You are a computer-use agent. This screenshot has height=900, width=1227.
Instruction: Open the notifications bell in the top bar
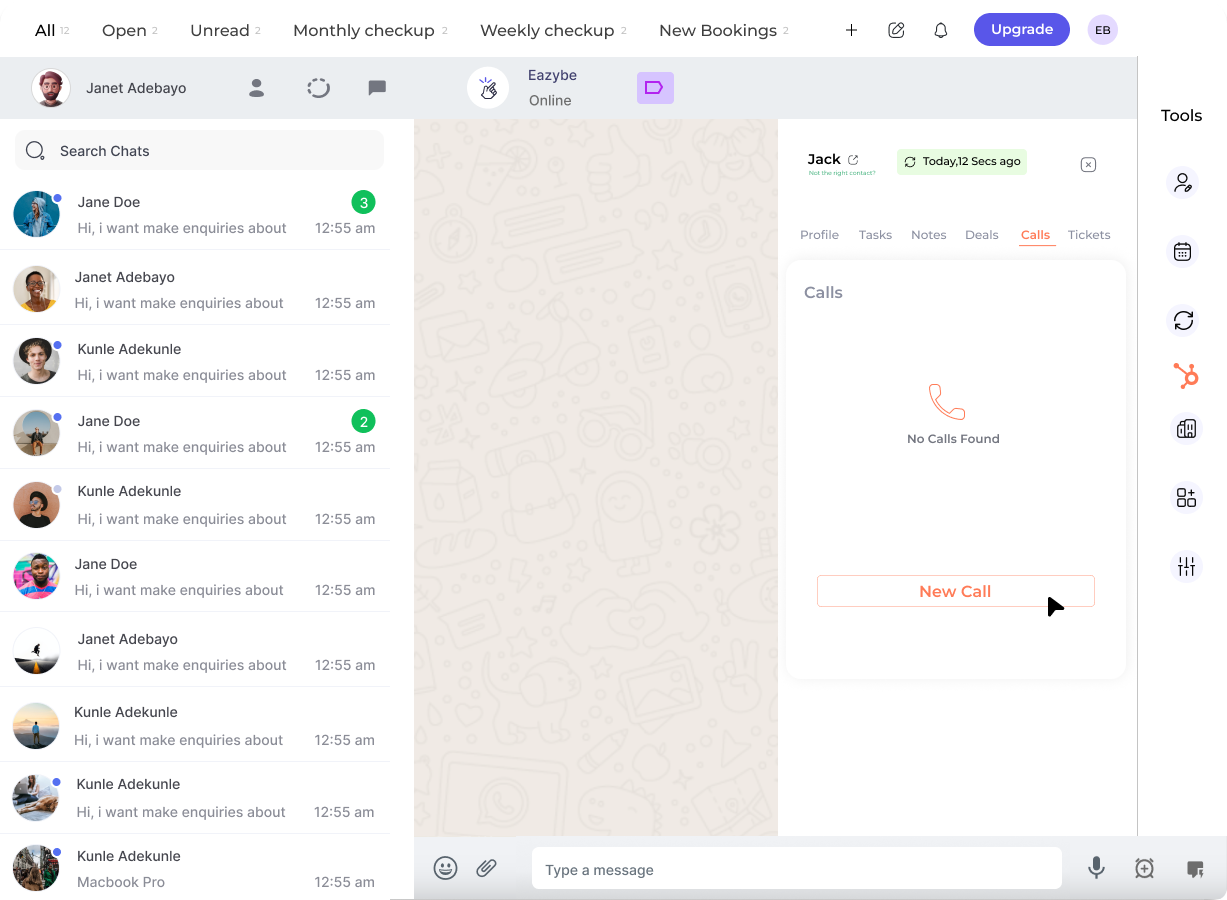940,30
